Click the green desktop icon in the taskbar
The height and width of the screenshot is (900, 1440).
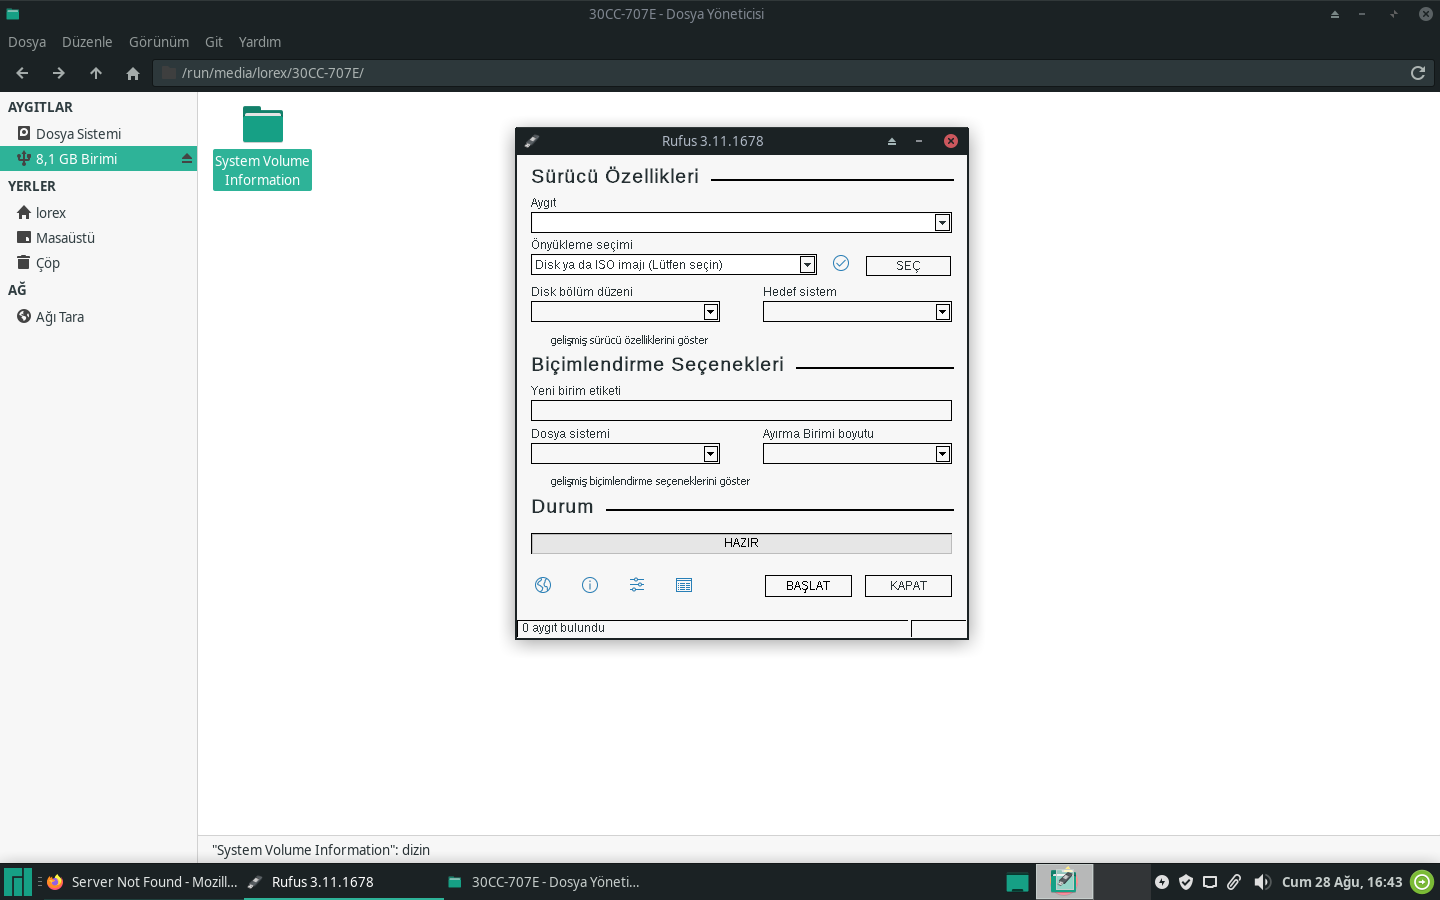[1017, 882]
